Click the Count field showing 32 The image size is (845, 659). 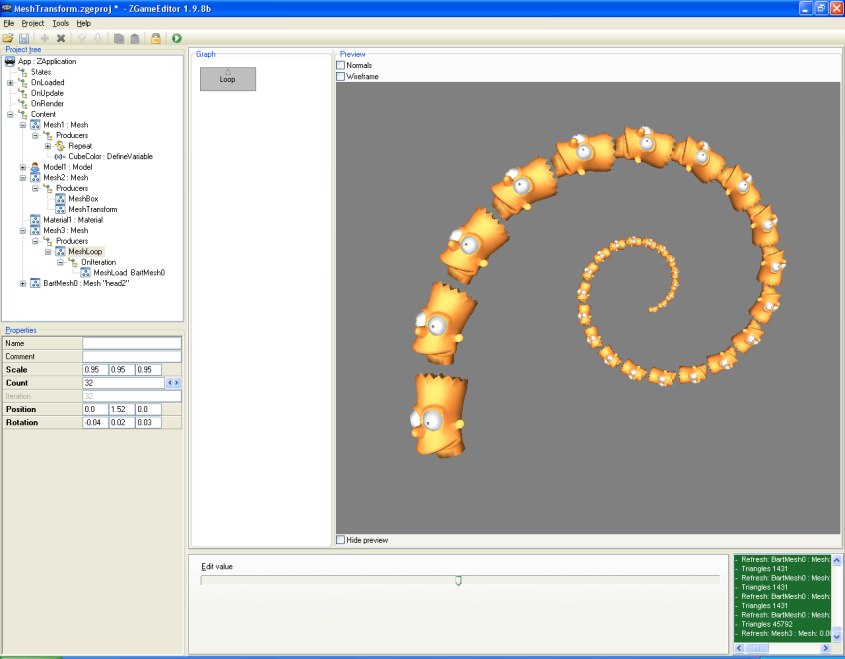[x=123, y=383]
